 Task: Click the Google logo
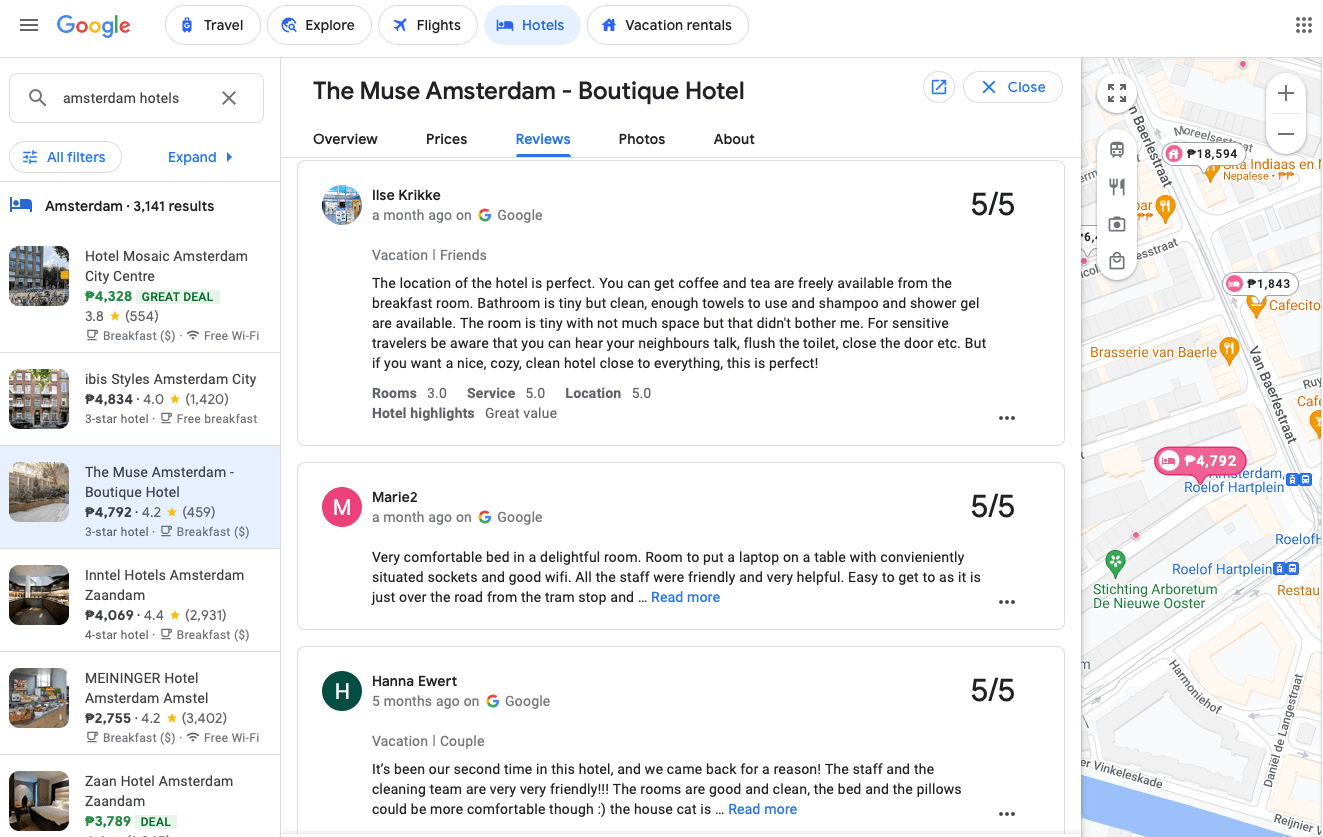(x=93, y=26)
